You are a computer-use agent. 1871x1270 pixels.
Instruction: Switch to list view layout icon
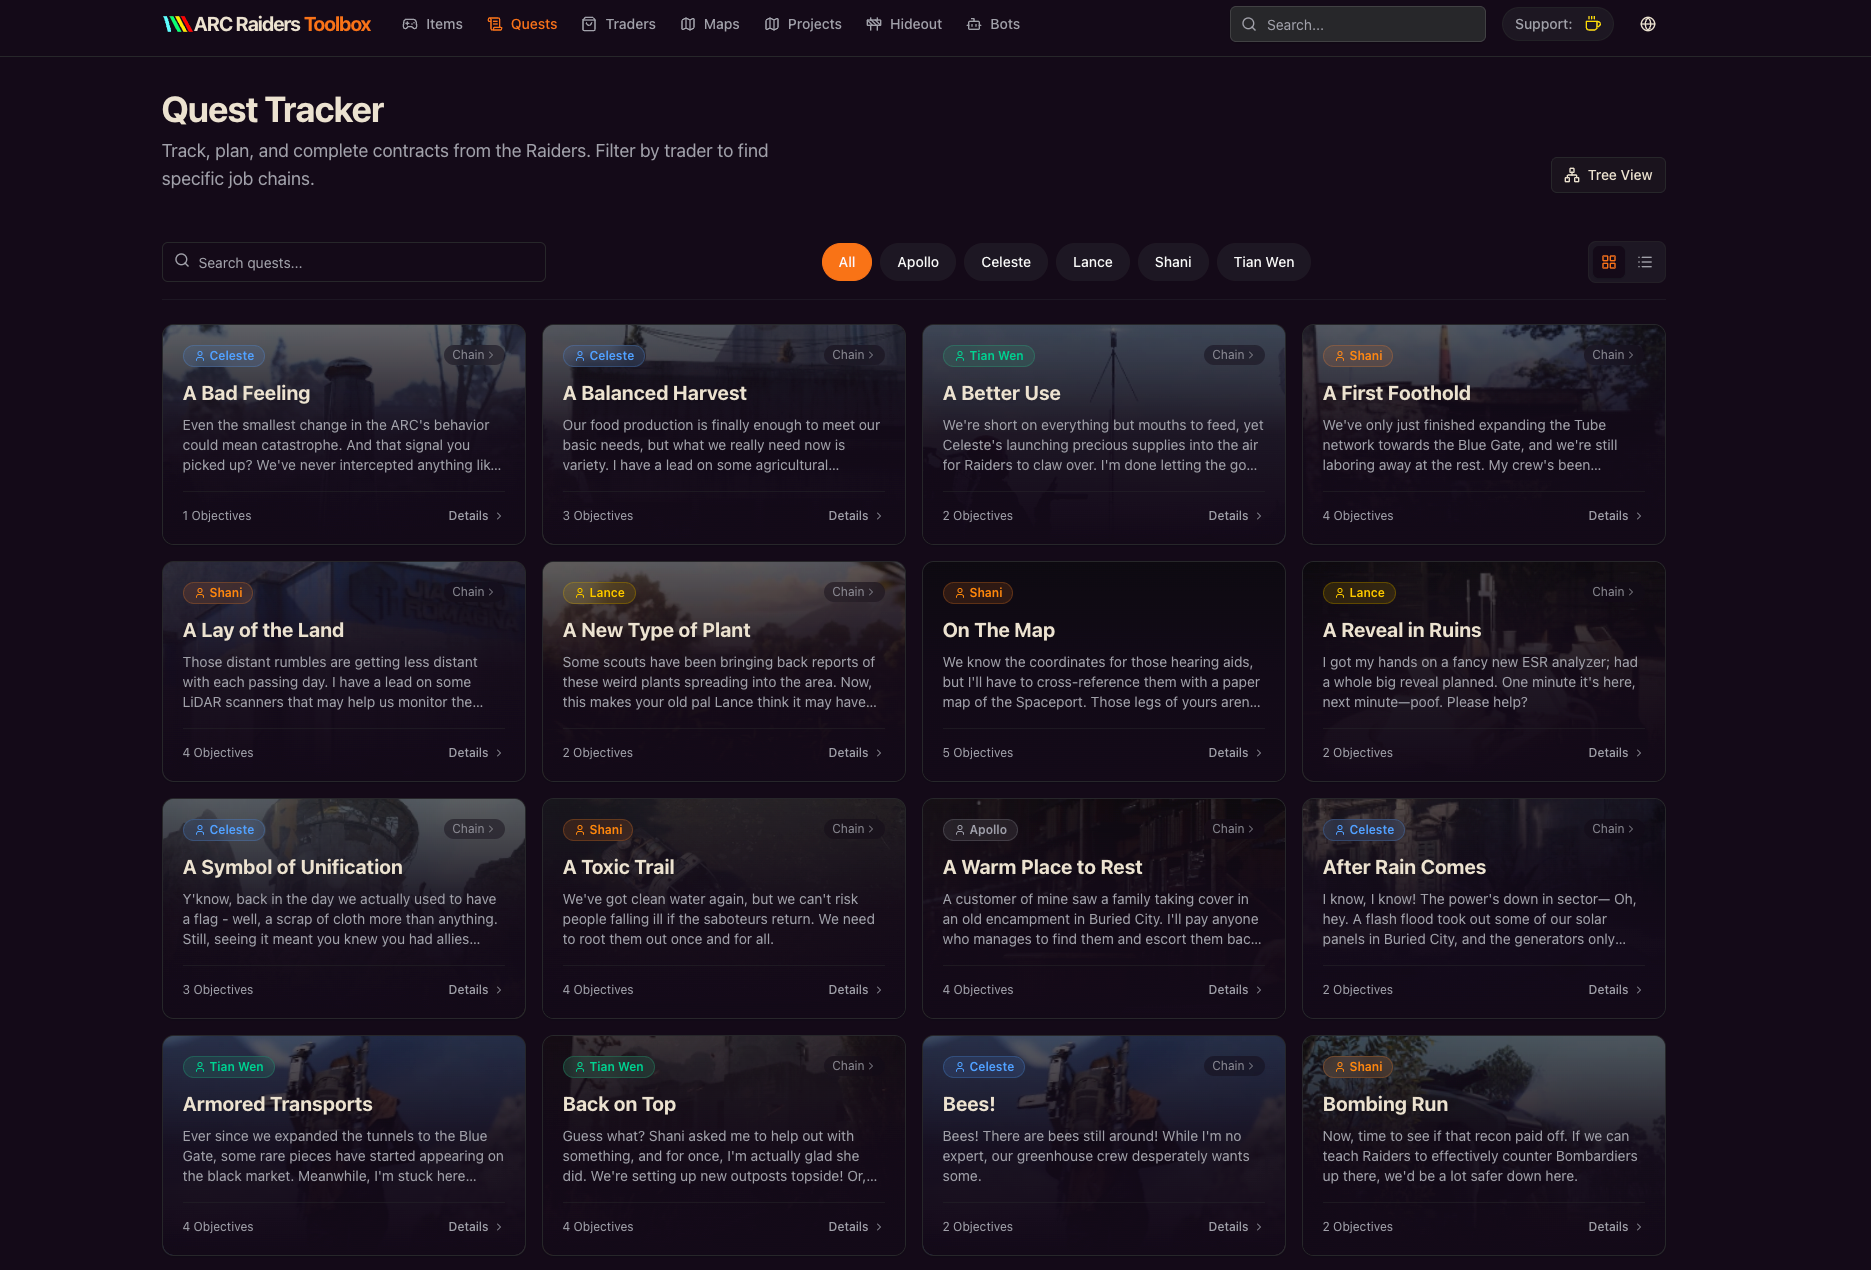coord(1645,262)
